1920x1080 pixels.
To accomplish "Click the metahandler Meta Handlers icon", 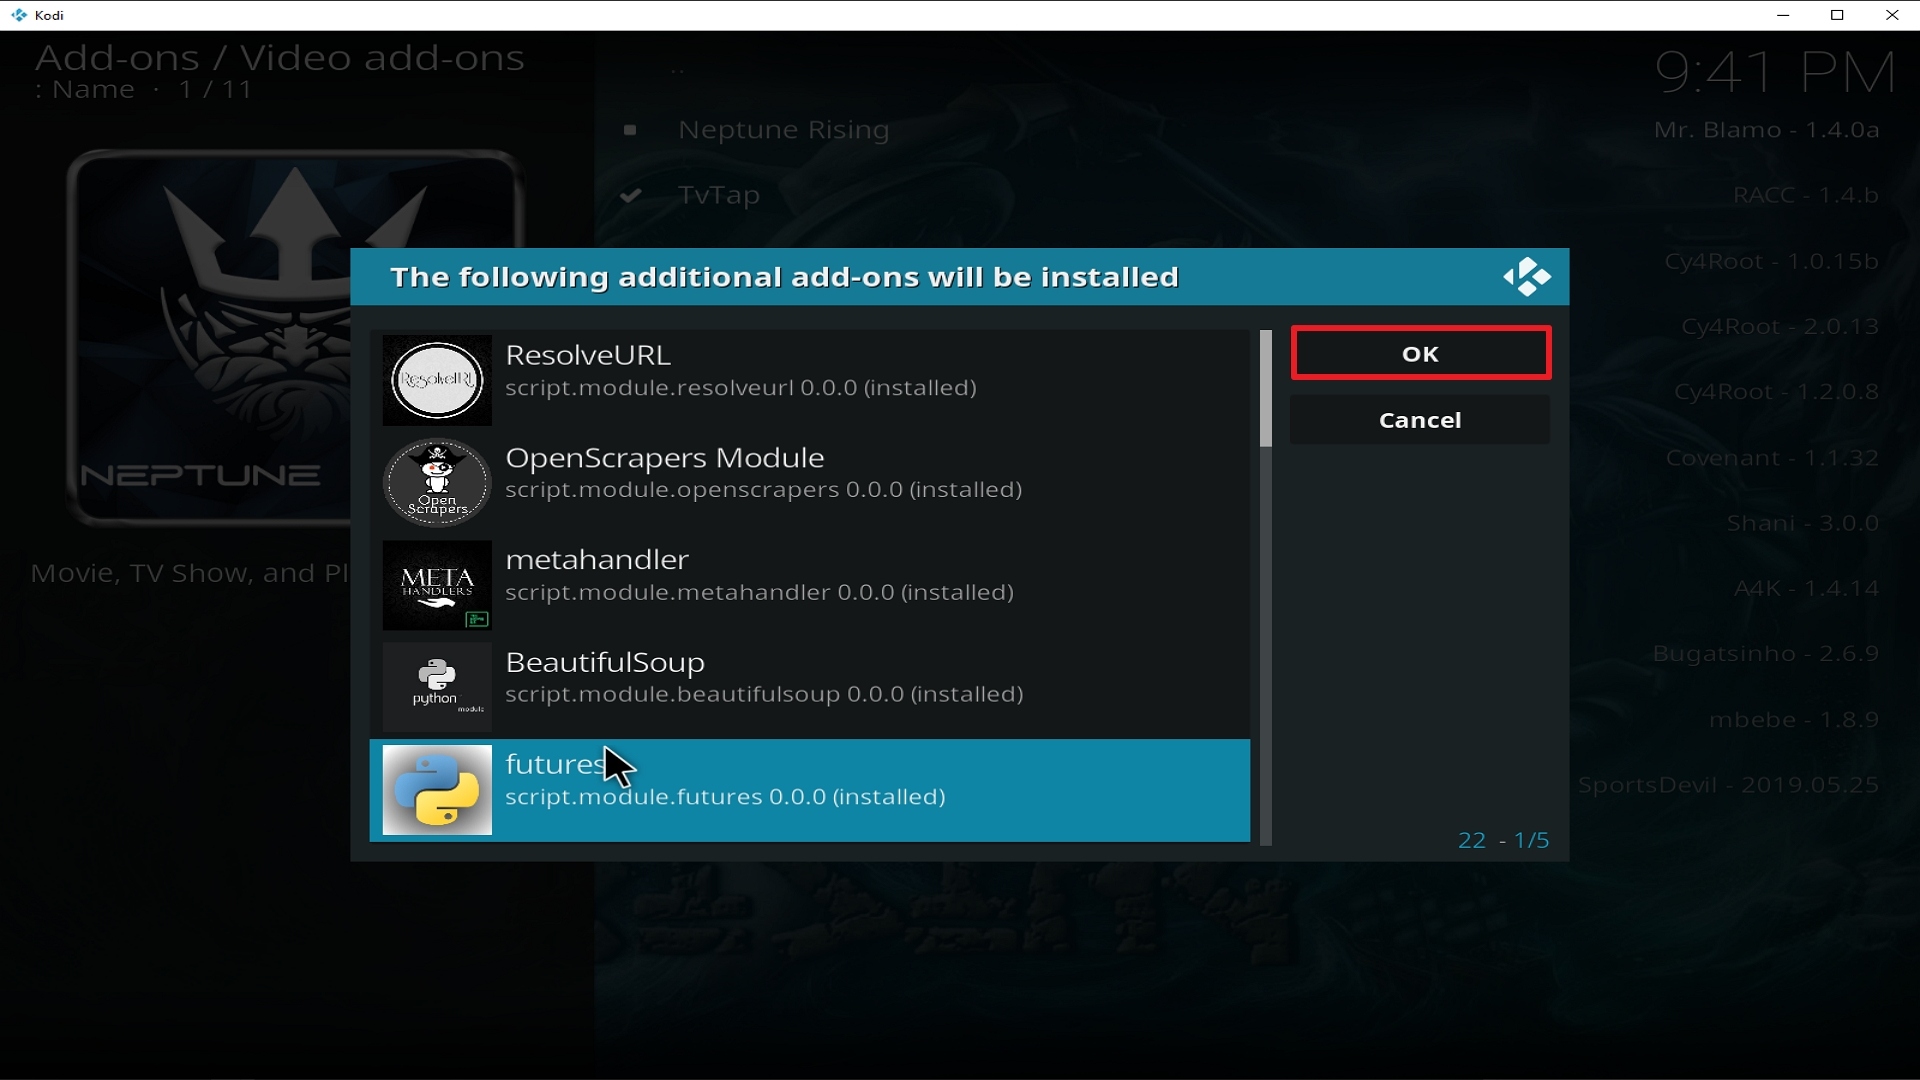I will point(437,585).
